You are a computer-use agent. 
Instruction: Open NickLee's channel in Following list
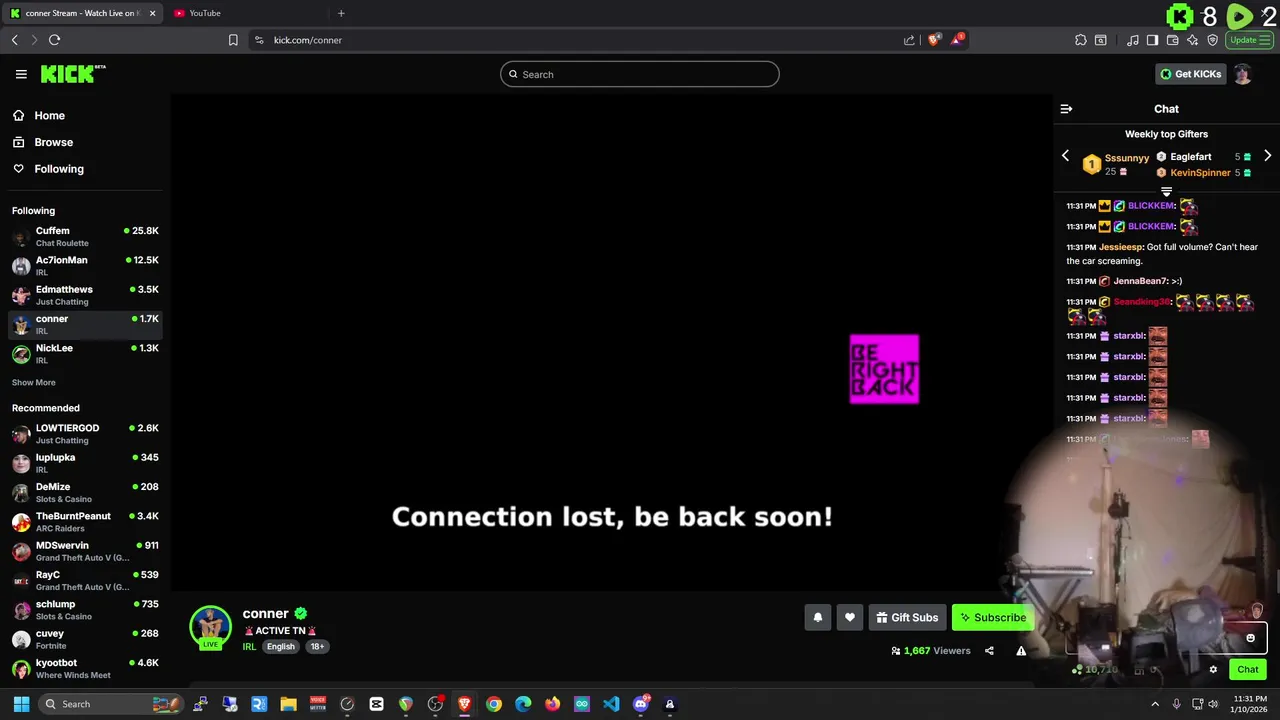pyautogui.click(x=85, y=354)
